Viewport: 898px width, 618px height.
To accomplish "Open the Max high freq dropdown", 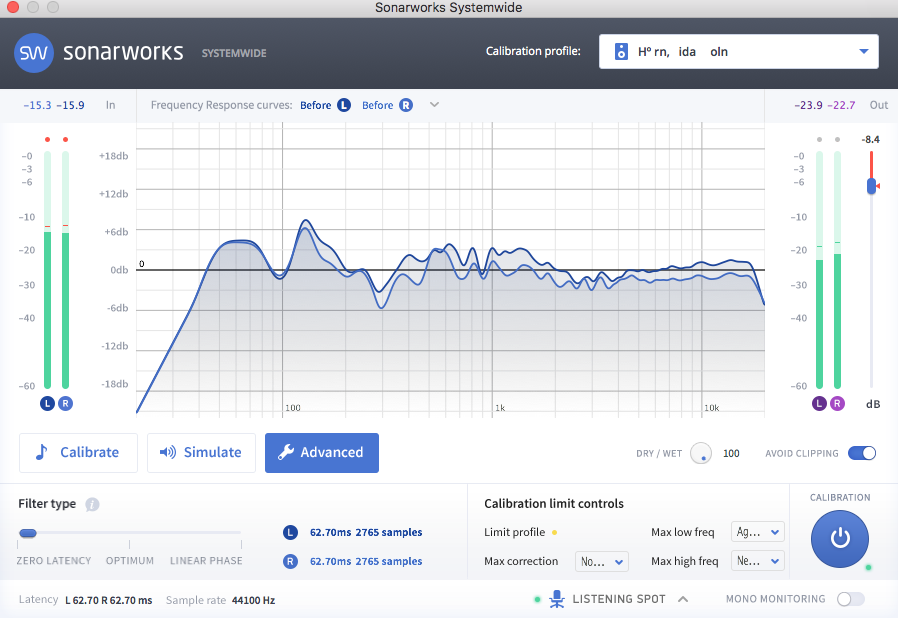I will point(757,561).
